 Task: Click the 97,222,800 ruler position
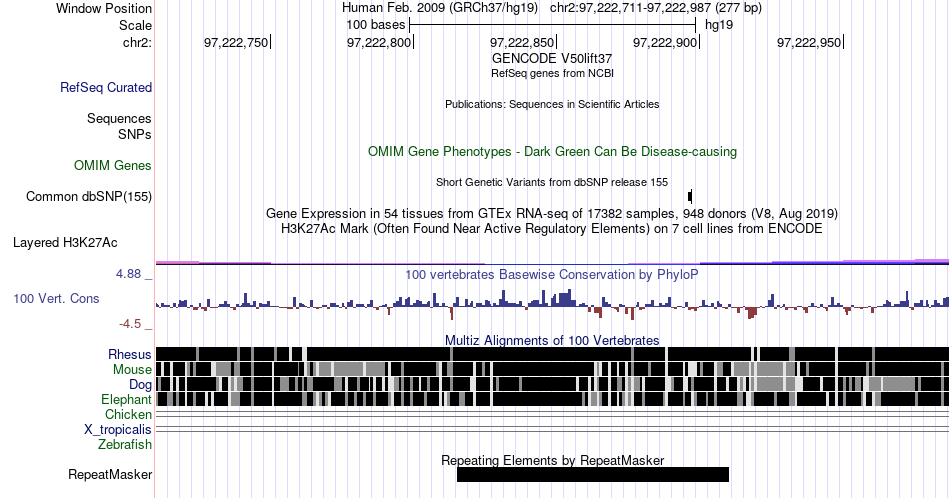pos(380,42)
